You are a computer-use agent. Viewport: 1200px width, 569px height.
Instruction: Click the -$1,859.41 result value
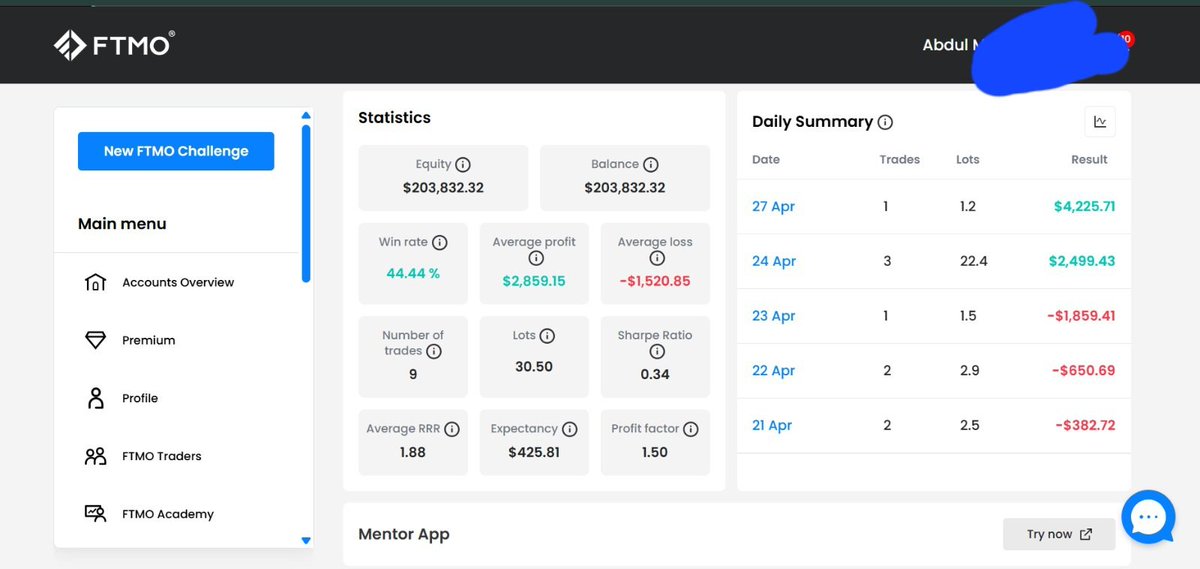1081,316
